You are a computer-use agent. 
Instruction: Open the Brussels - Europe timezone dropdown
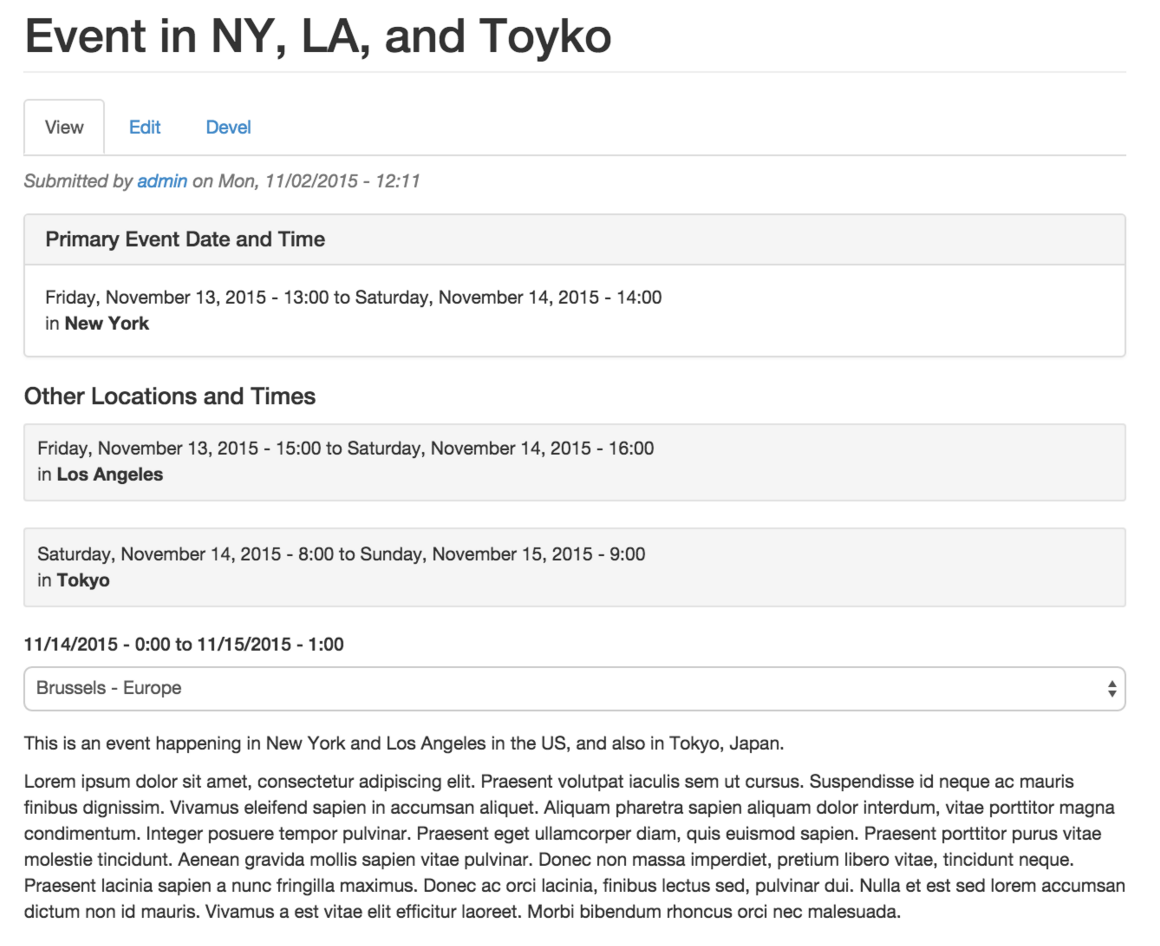click(x=574, y=689)
